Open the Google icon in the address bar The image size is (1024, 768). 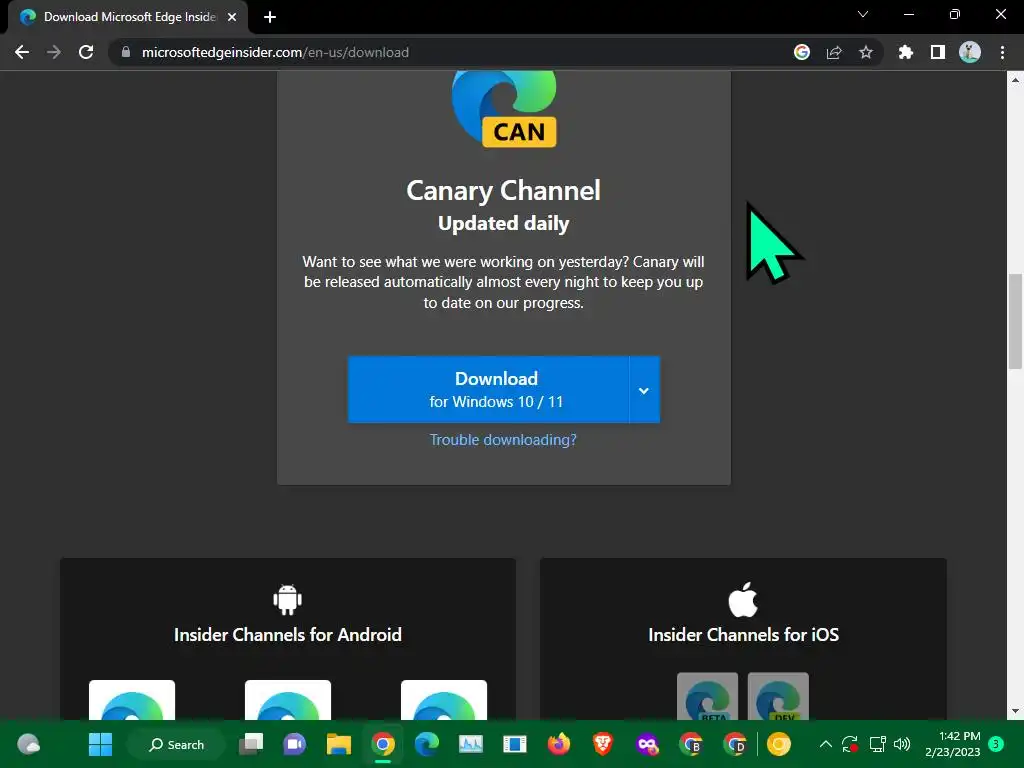(x=802, y=52)
